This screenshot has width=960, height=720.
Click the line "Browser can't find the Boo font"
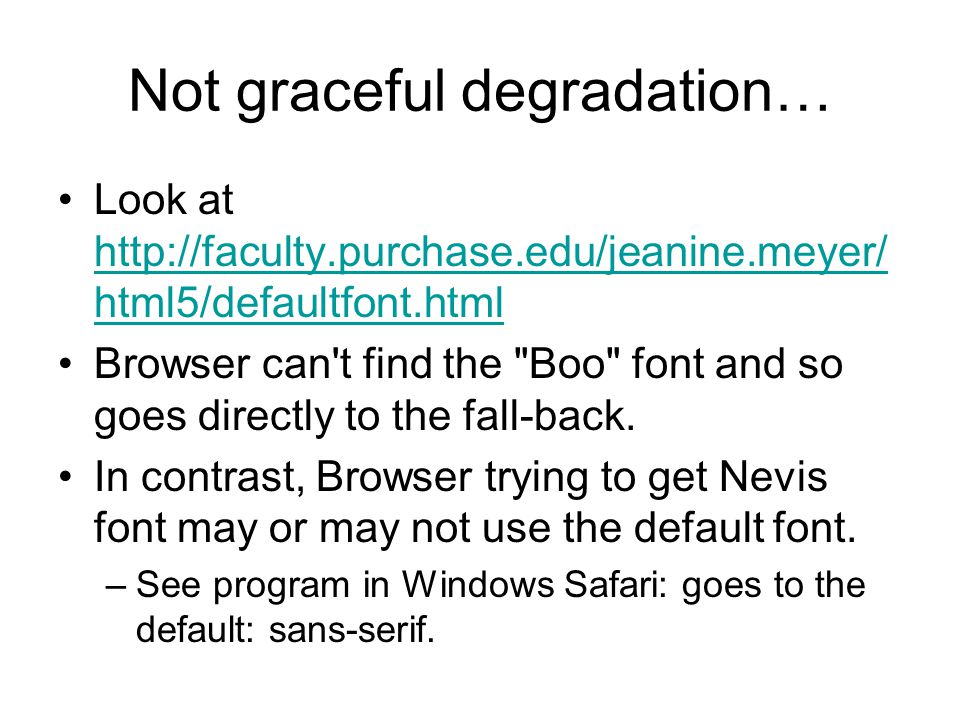468,364
